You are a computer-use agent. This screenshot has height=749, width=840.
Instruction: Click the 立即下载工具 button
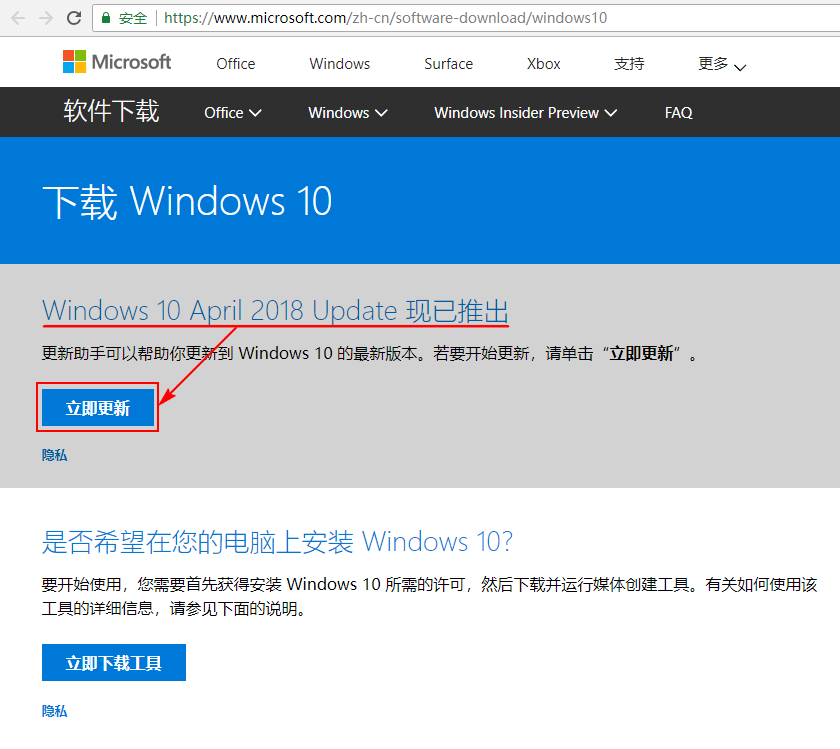pos(113,663)
